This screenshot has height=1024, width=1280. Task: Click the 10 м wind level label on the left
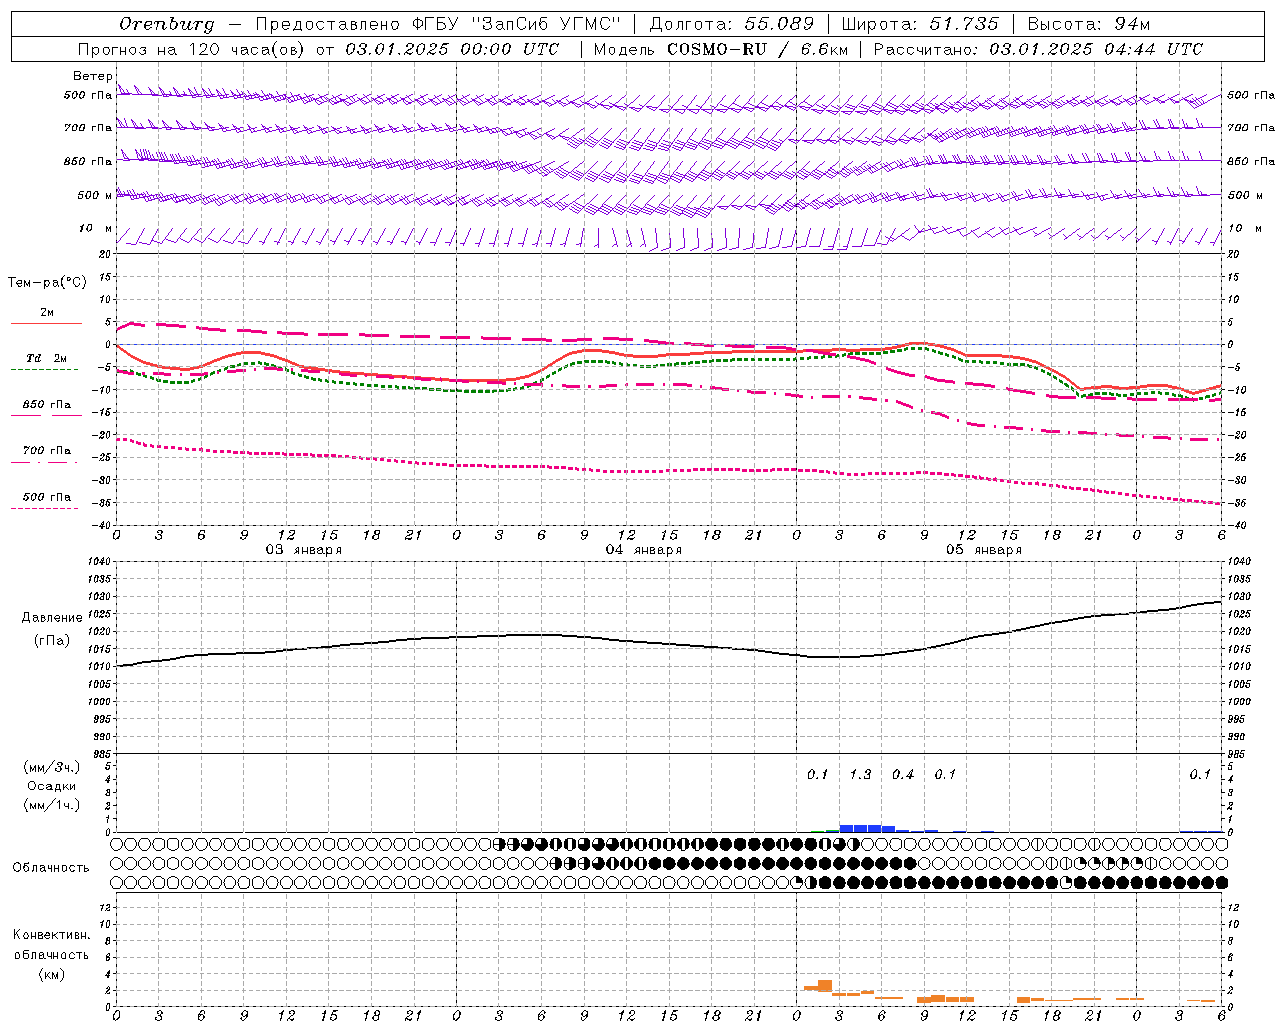(95, 228)
